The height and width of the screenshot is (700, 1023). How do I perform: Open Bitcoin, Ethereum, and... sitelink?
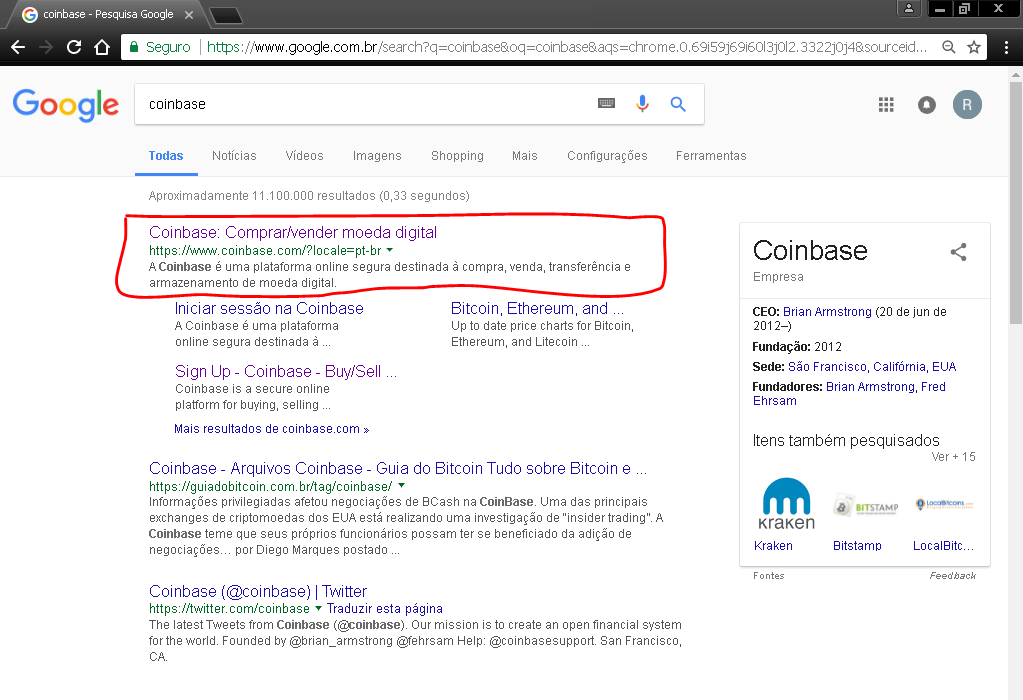pyautogui.click(x=537, y=309)
